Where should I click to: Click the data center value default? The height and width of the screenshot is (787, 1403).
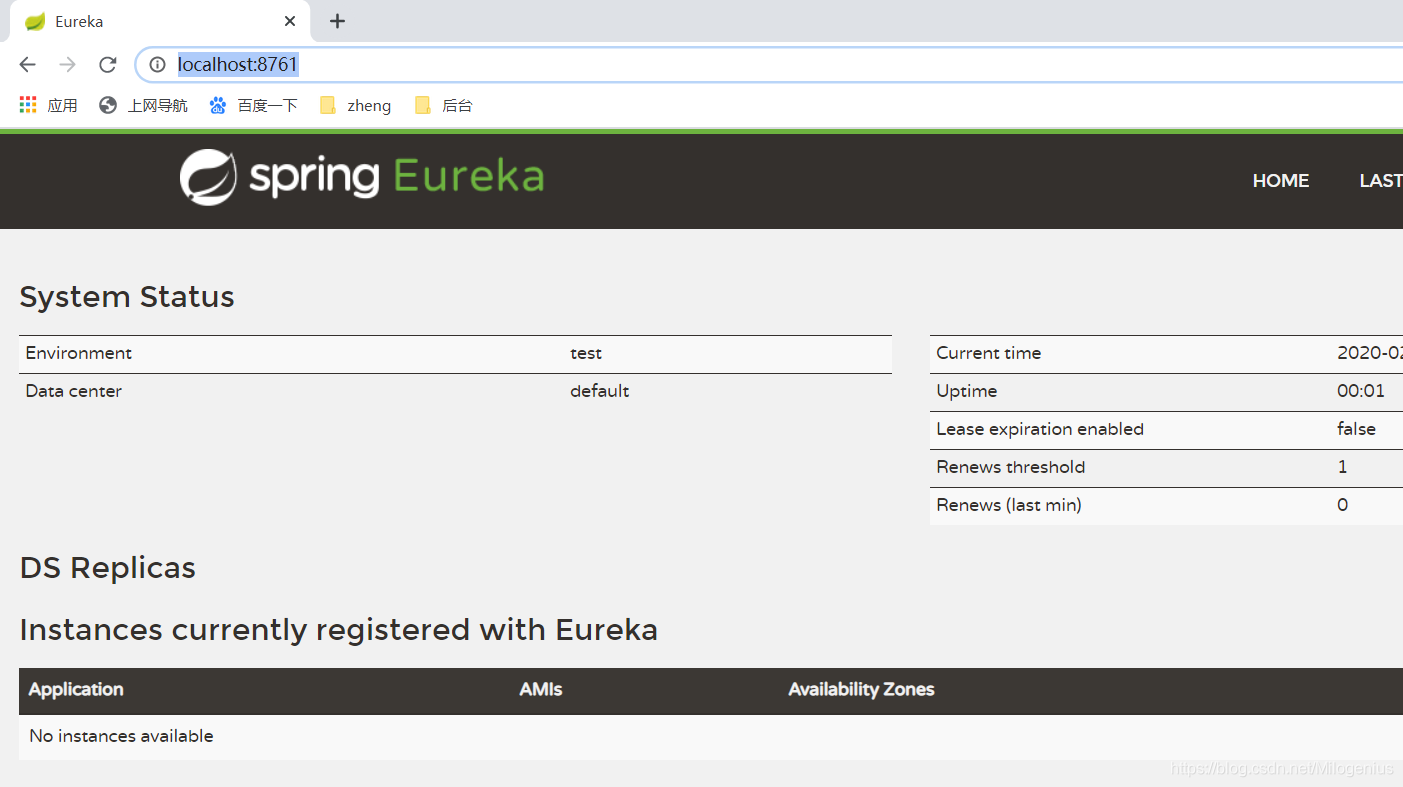tap(600, 391)
